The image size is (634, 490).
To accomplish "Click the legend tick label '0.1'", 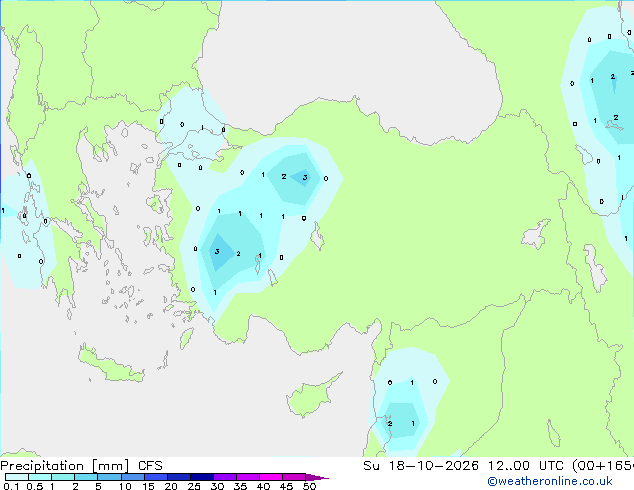I will pos(11,486).
